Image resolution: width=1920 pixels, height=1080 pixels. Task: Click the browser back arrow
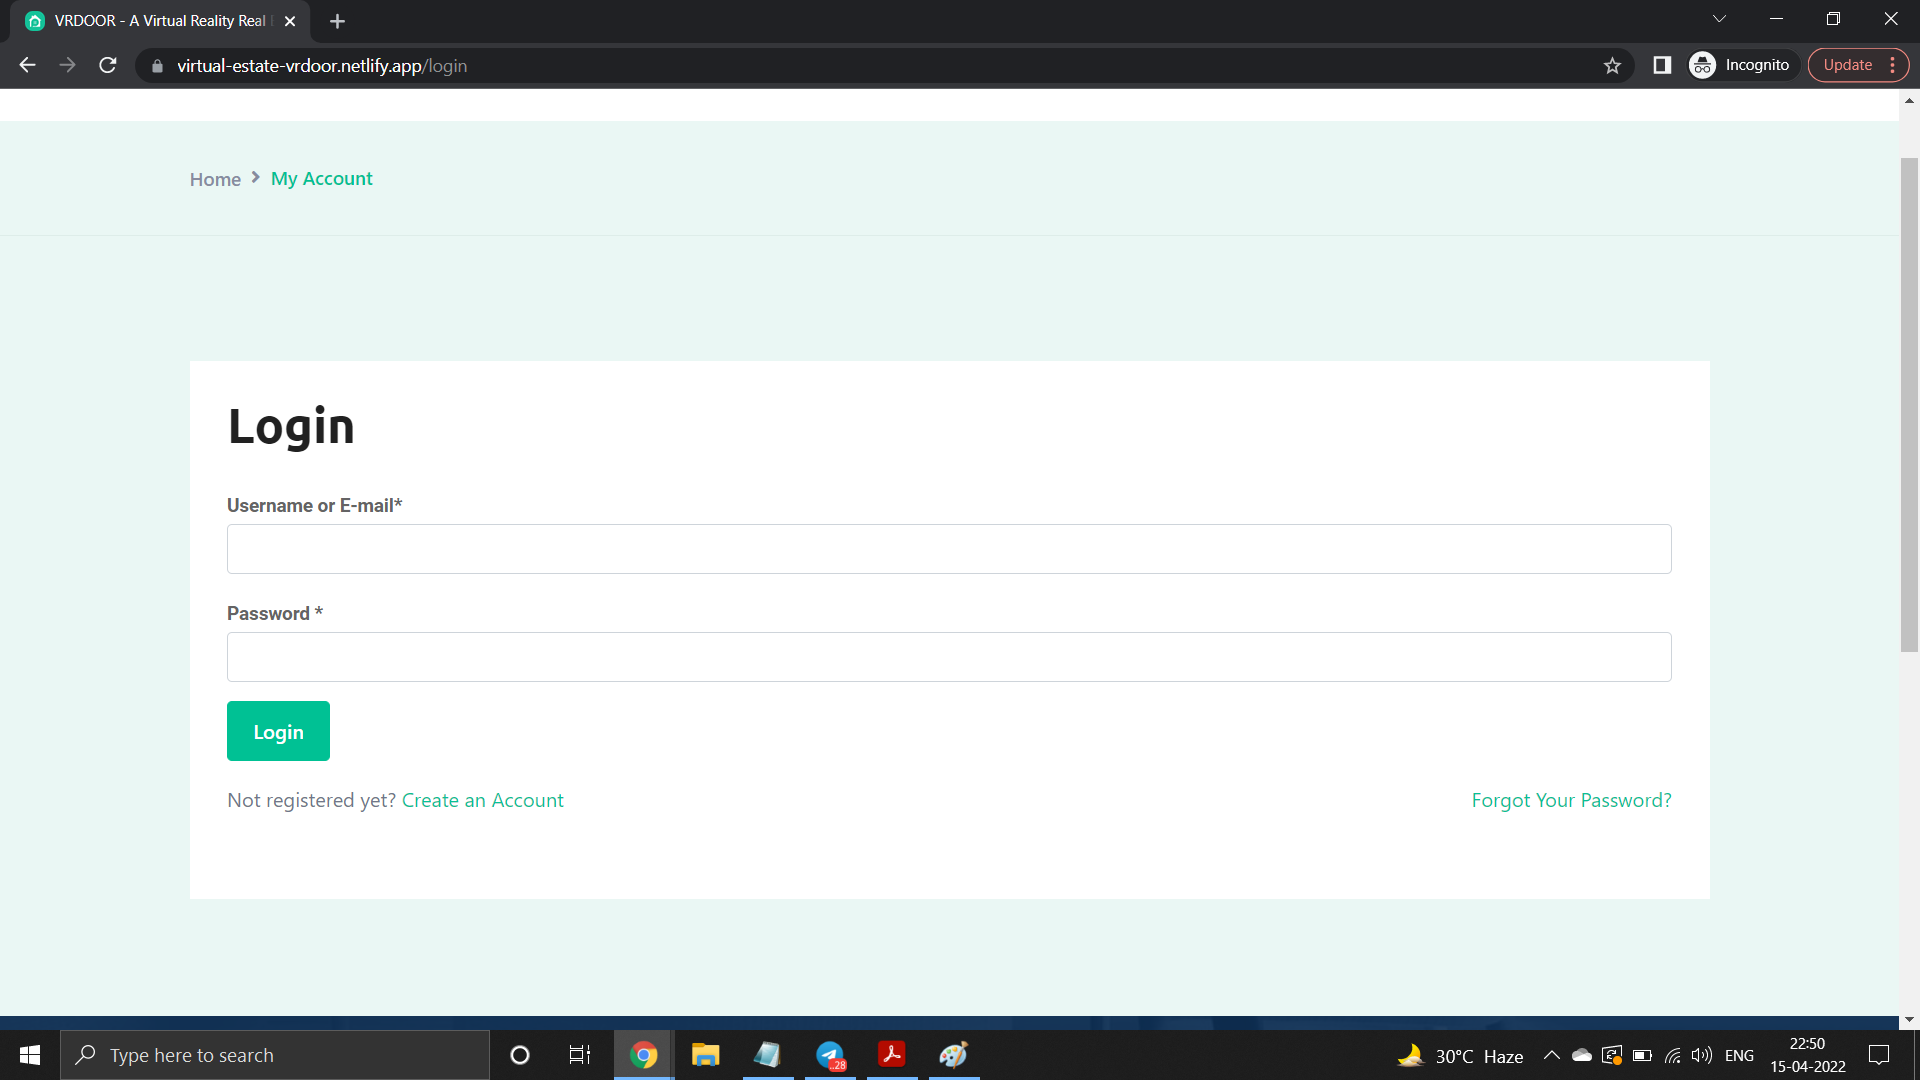[27, 65]
